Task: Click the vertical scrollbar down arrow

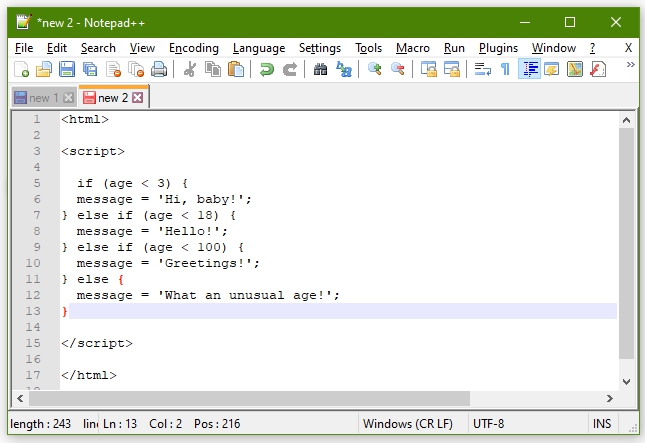Action: pyautogui.click(x=626, y=382)
